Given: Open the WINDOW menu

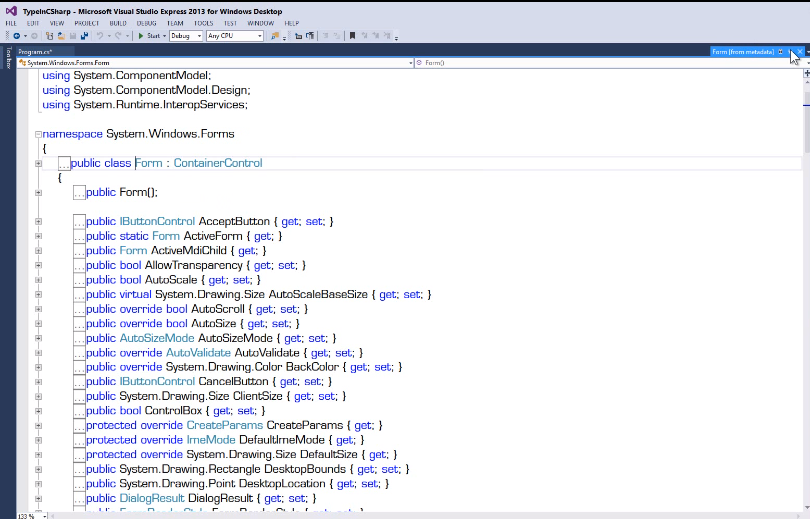Looking at the screenshot, I should (261, 23).
